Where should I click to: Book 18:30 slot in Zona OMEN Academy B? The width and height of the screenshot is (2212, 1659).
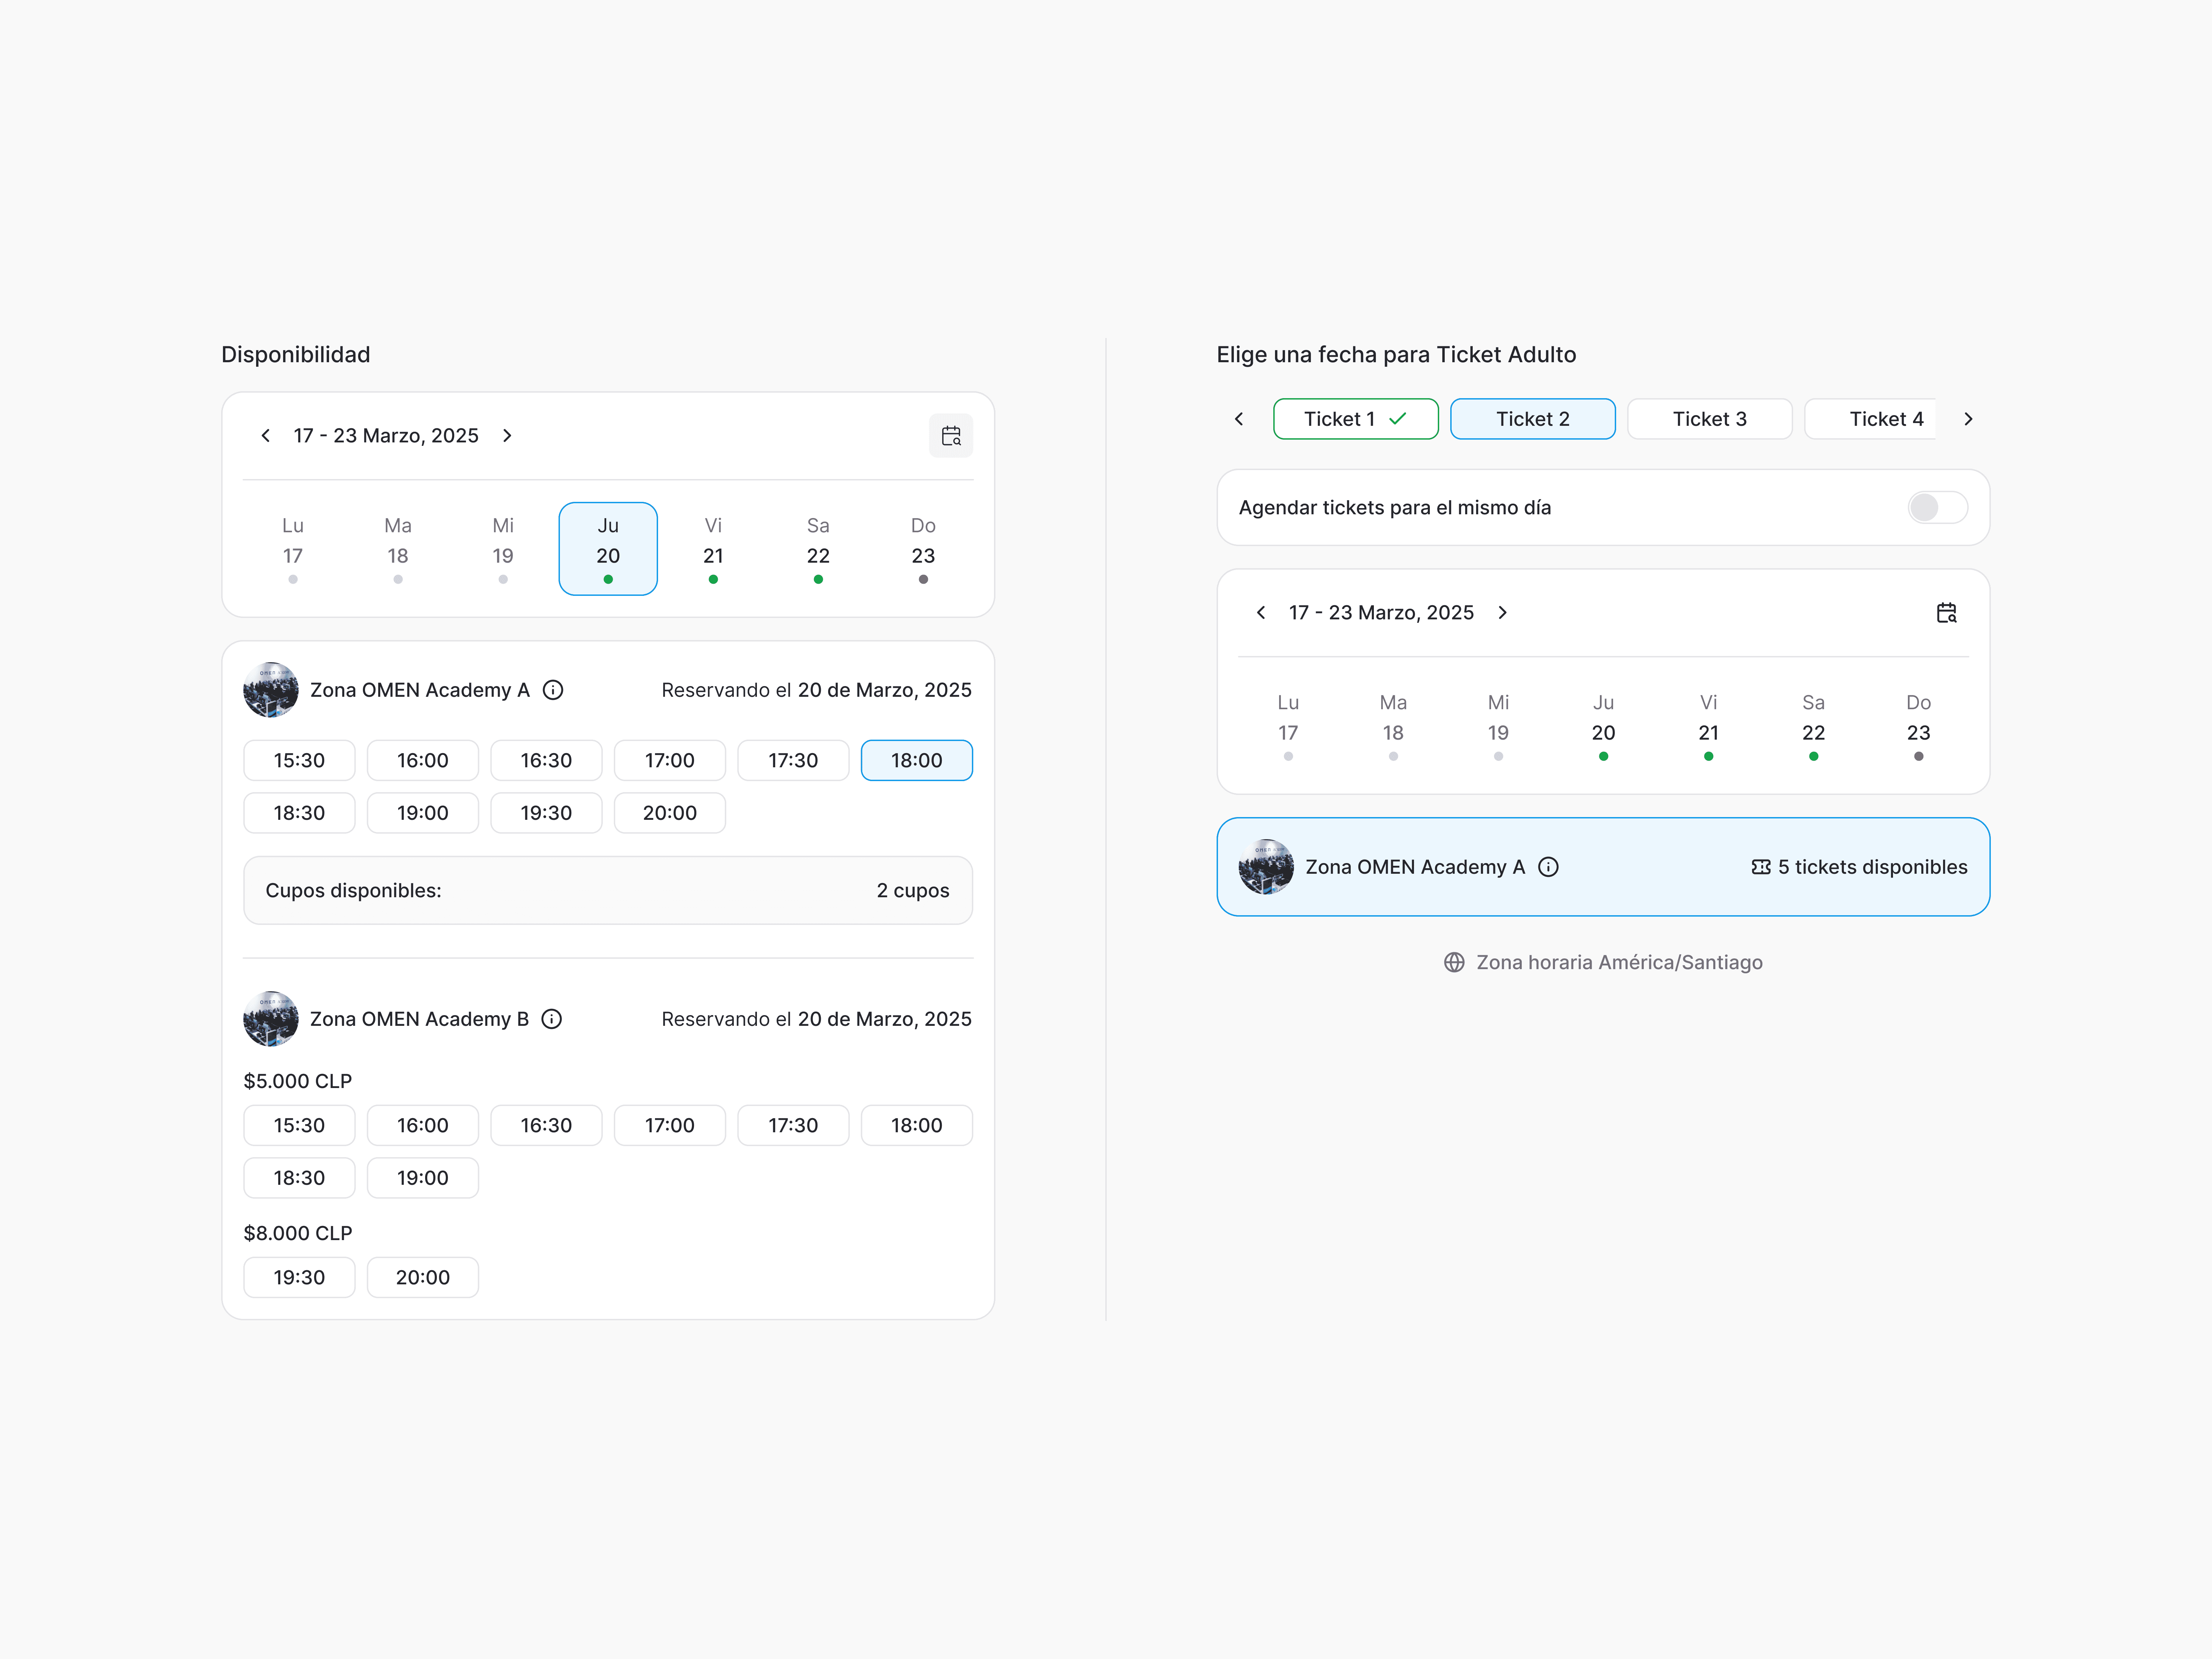point(299,1178)
